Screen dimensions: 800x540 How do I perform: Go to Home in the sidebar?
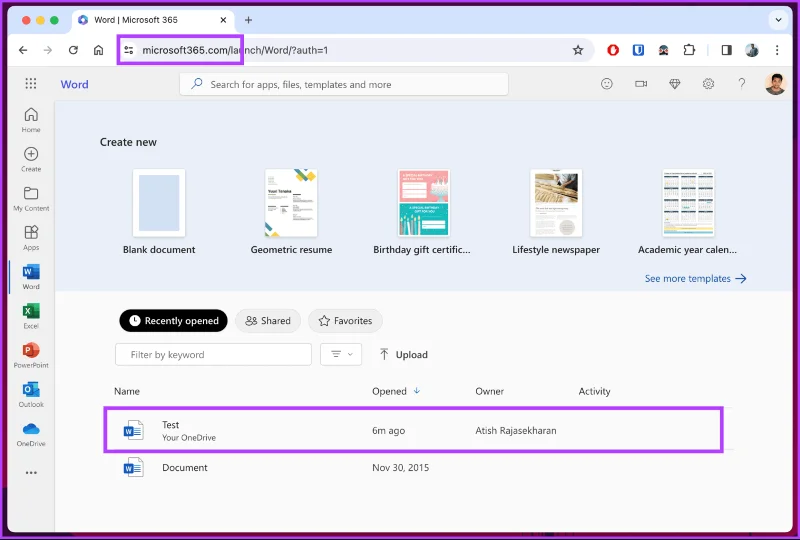pyautogui.click(x=31, y=120)
